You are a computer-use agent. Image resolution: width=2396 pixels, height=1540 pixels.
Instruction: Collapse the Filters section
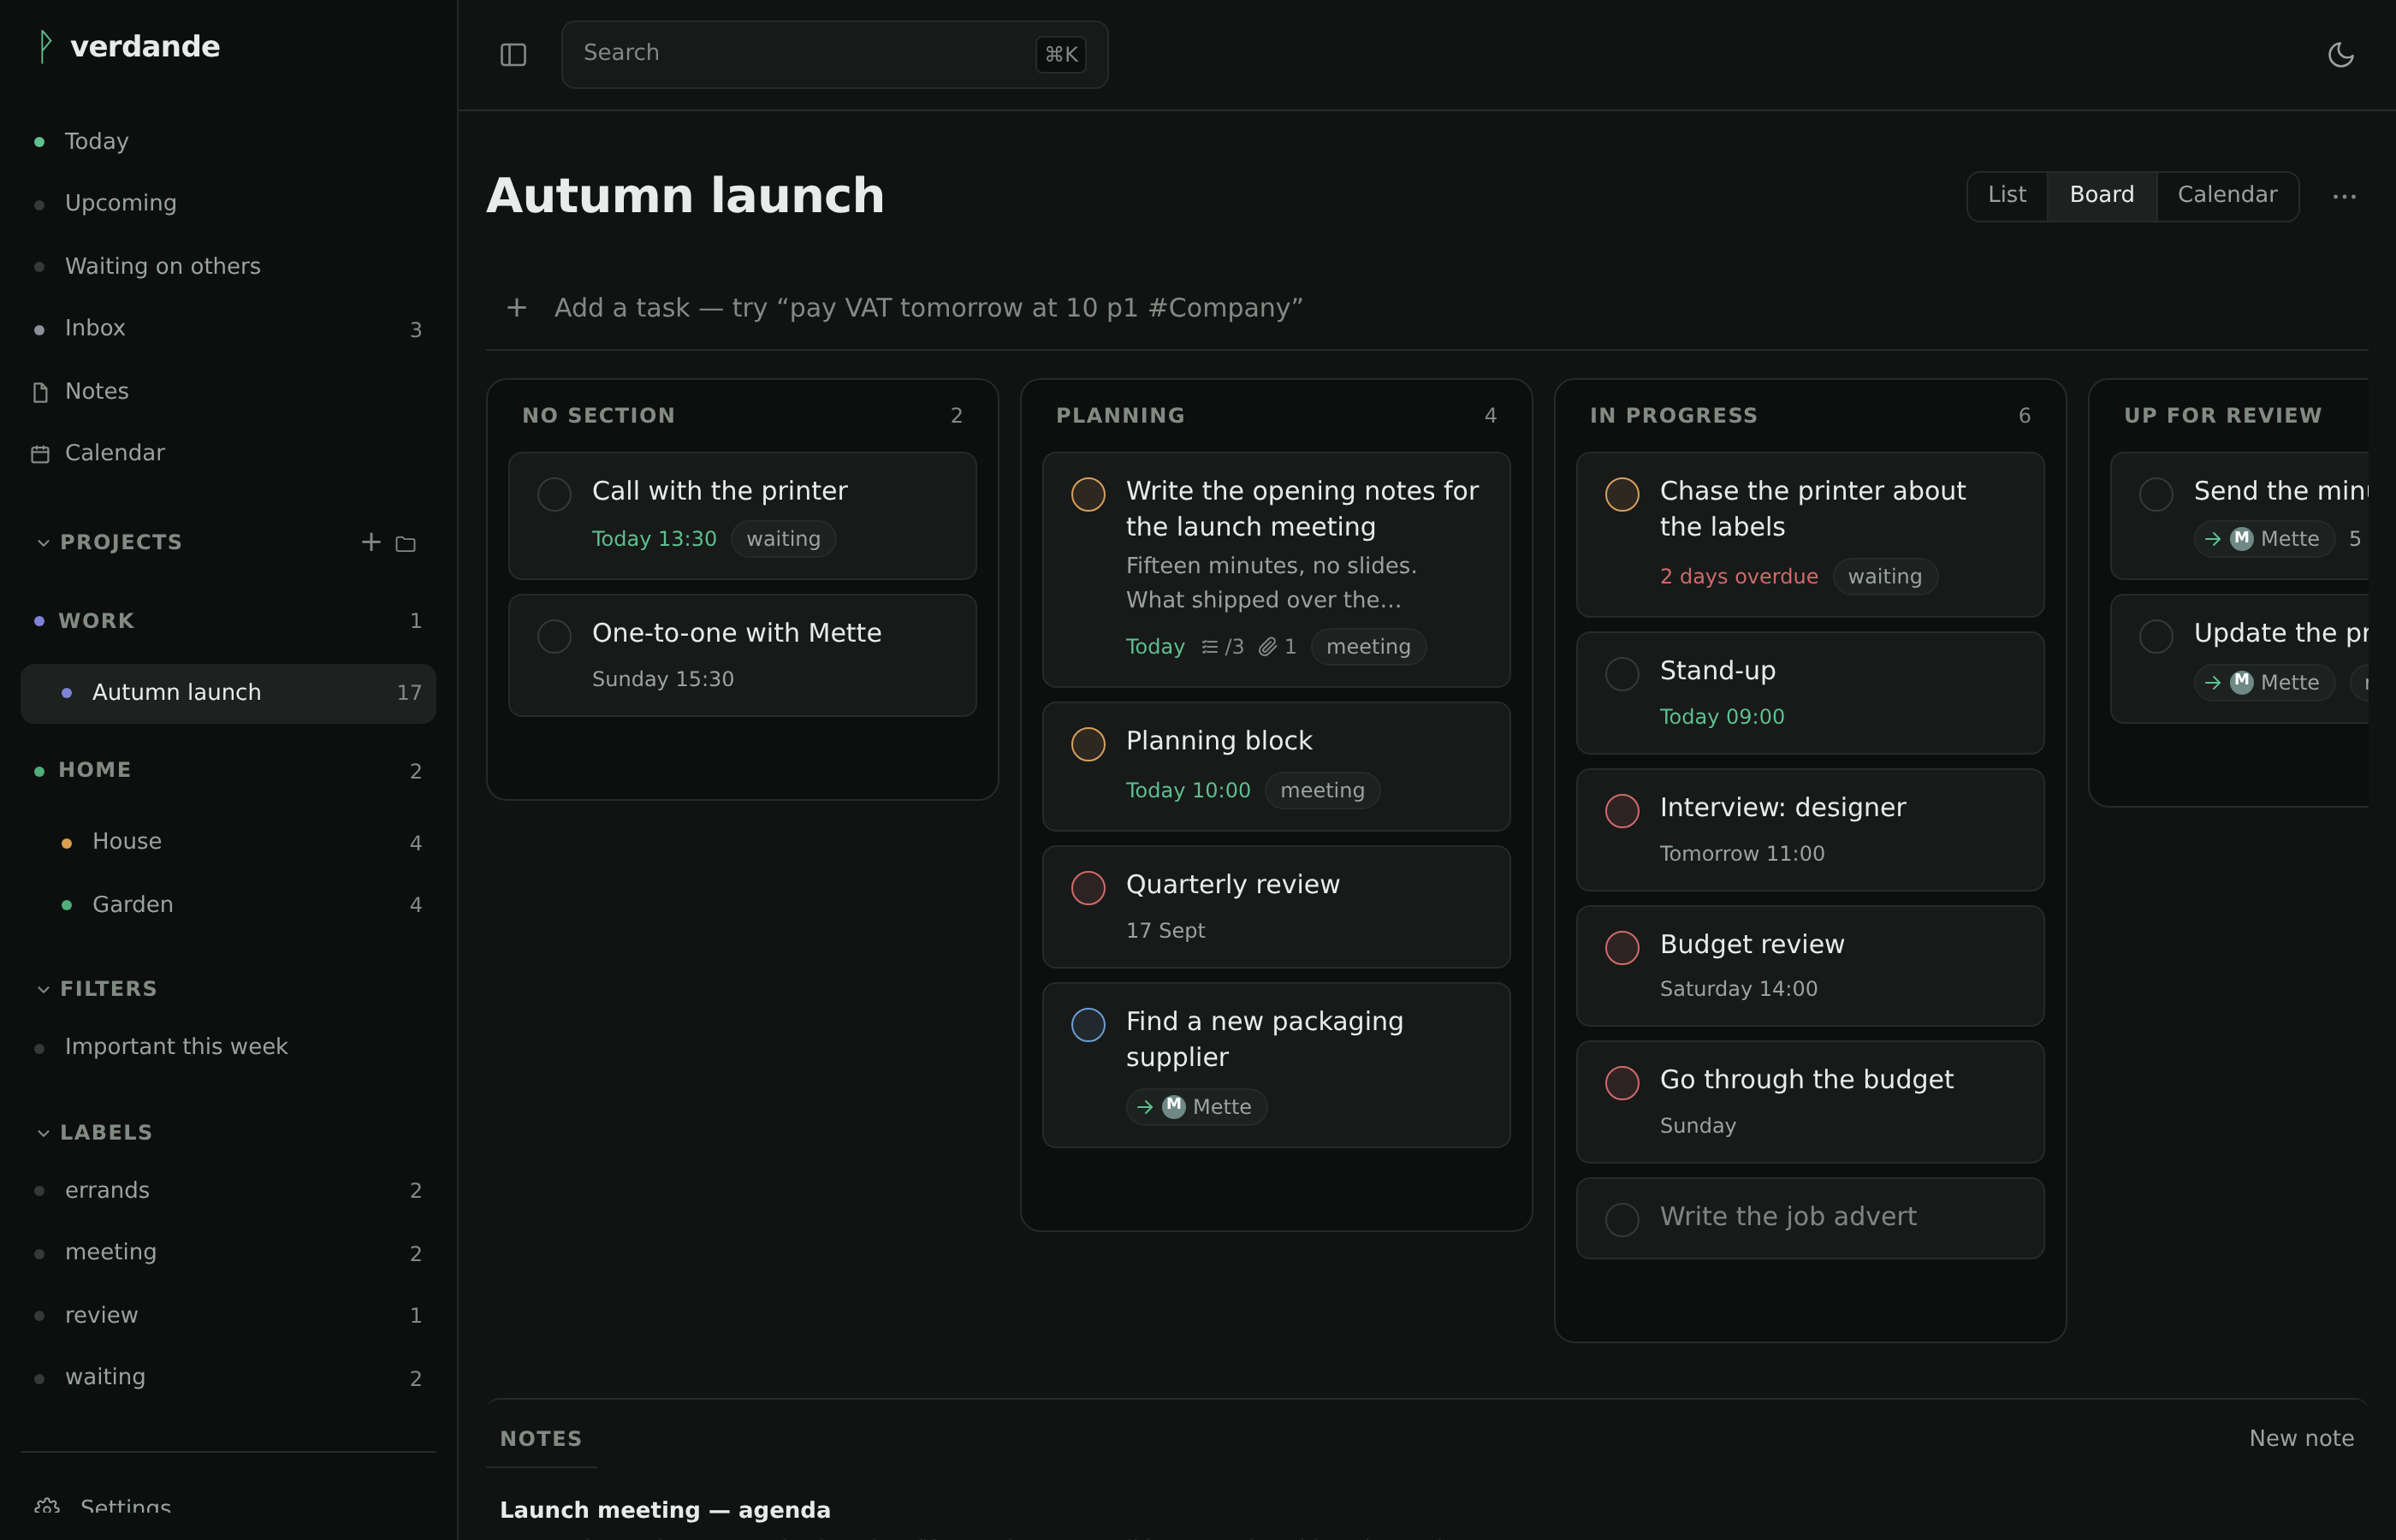(43, 989)
